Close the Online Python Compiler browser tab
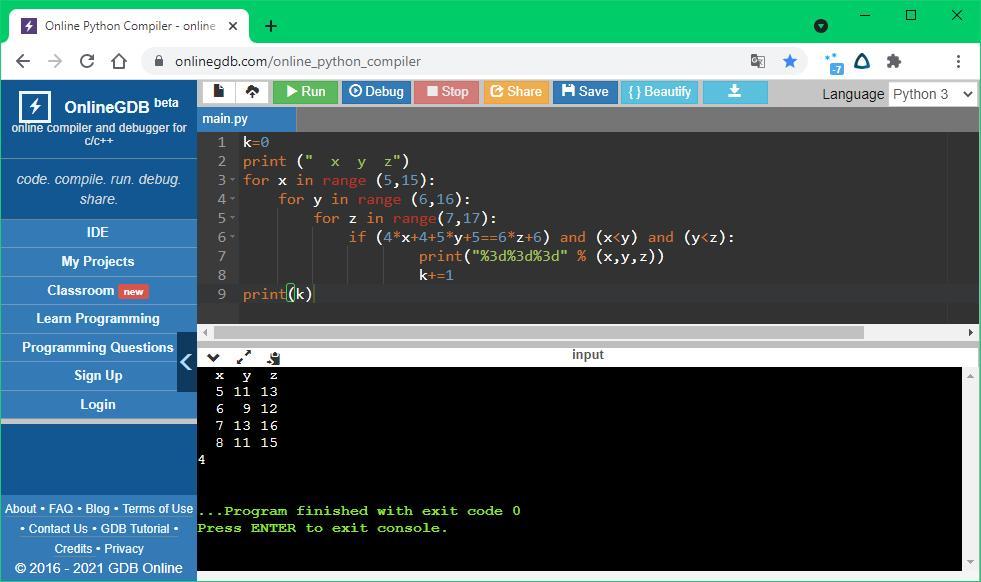The width and height of the screenshot is (981, 582). 233,26
